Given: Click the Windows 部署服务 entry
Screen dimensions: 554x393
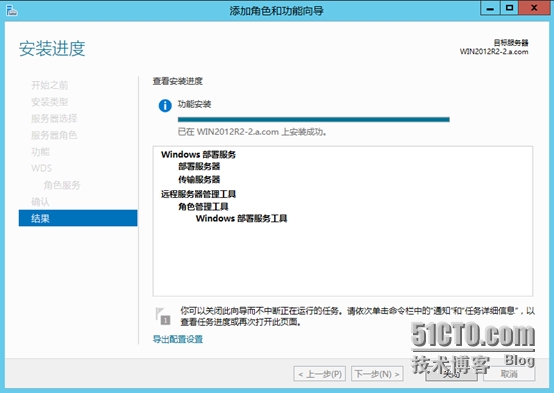Looking at the screenshot, I should point(198,154).
